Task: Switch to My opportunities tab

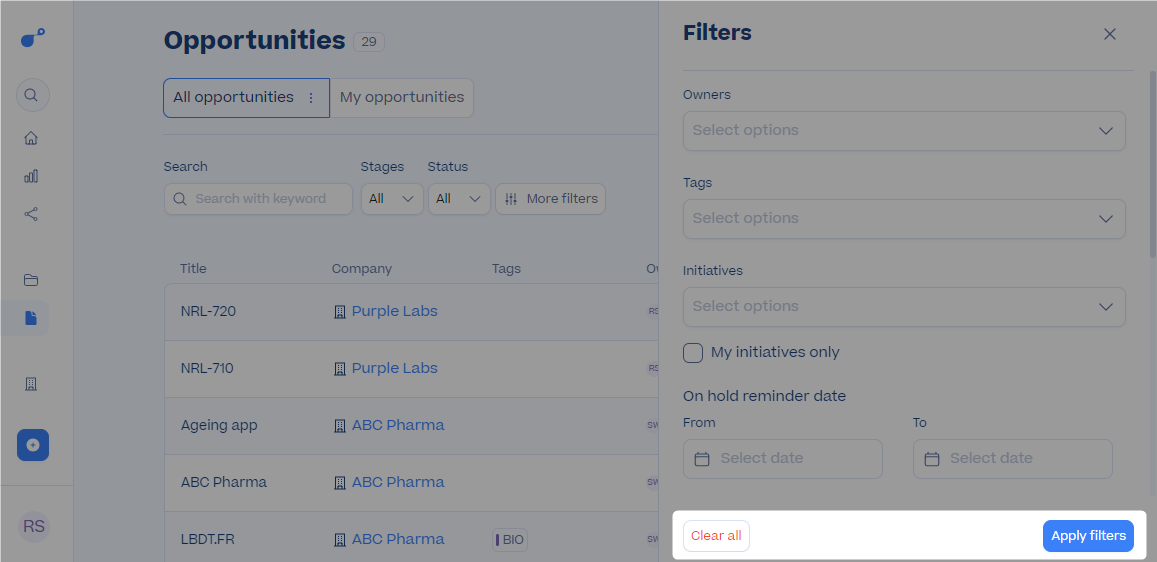Action: click(402, 97)
